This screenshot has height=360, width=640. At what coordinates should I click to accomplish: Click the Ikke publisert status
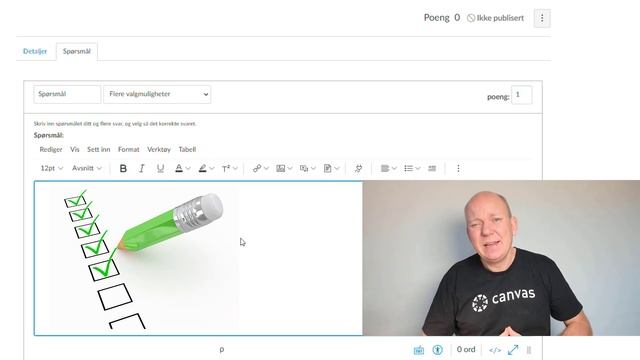(496, 18)
